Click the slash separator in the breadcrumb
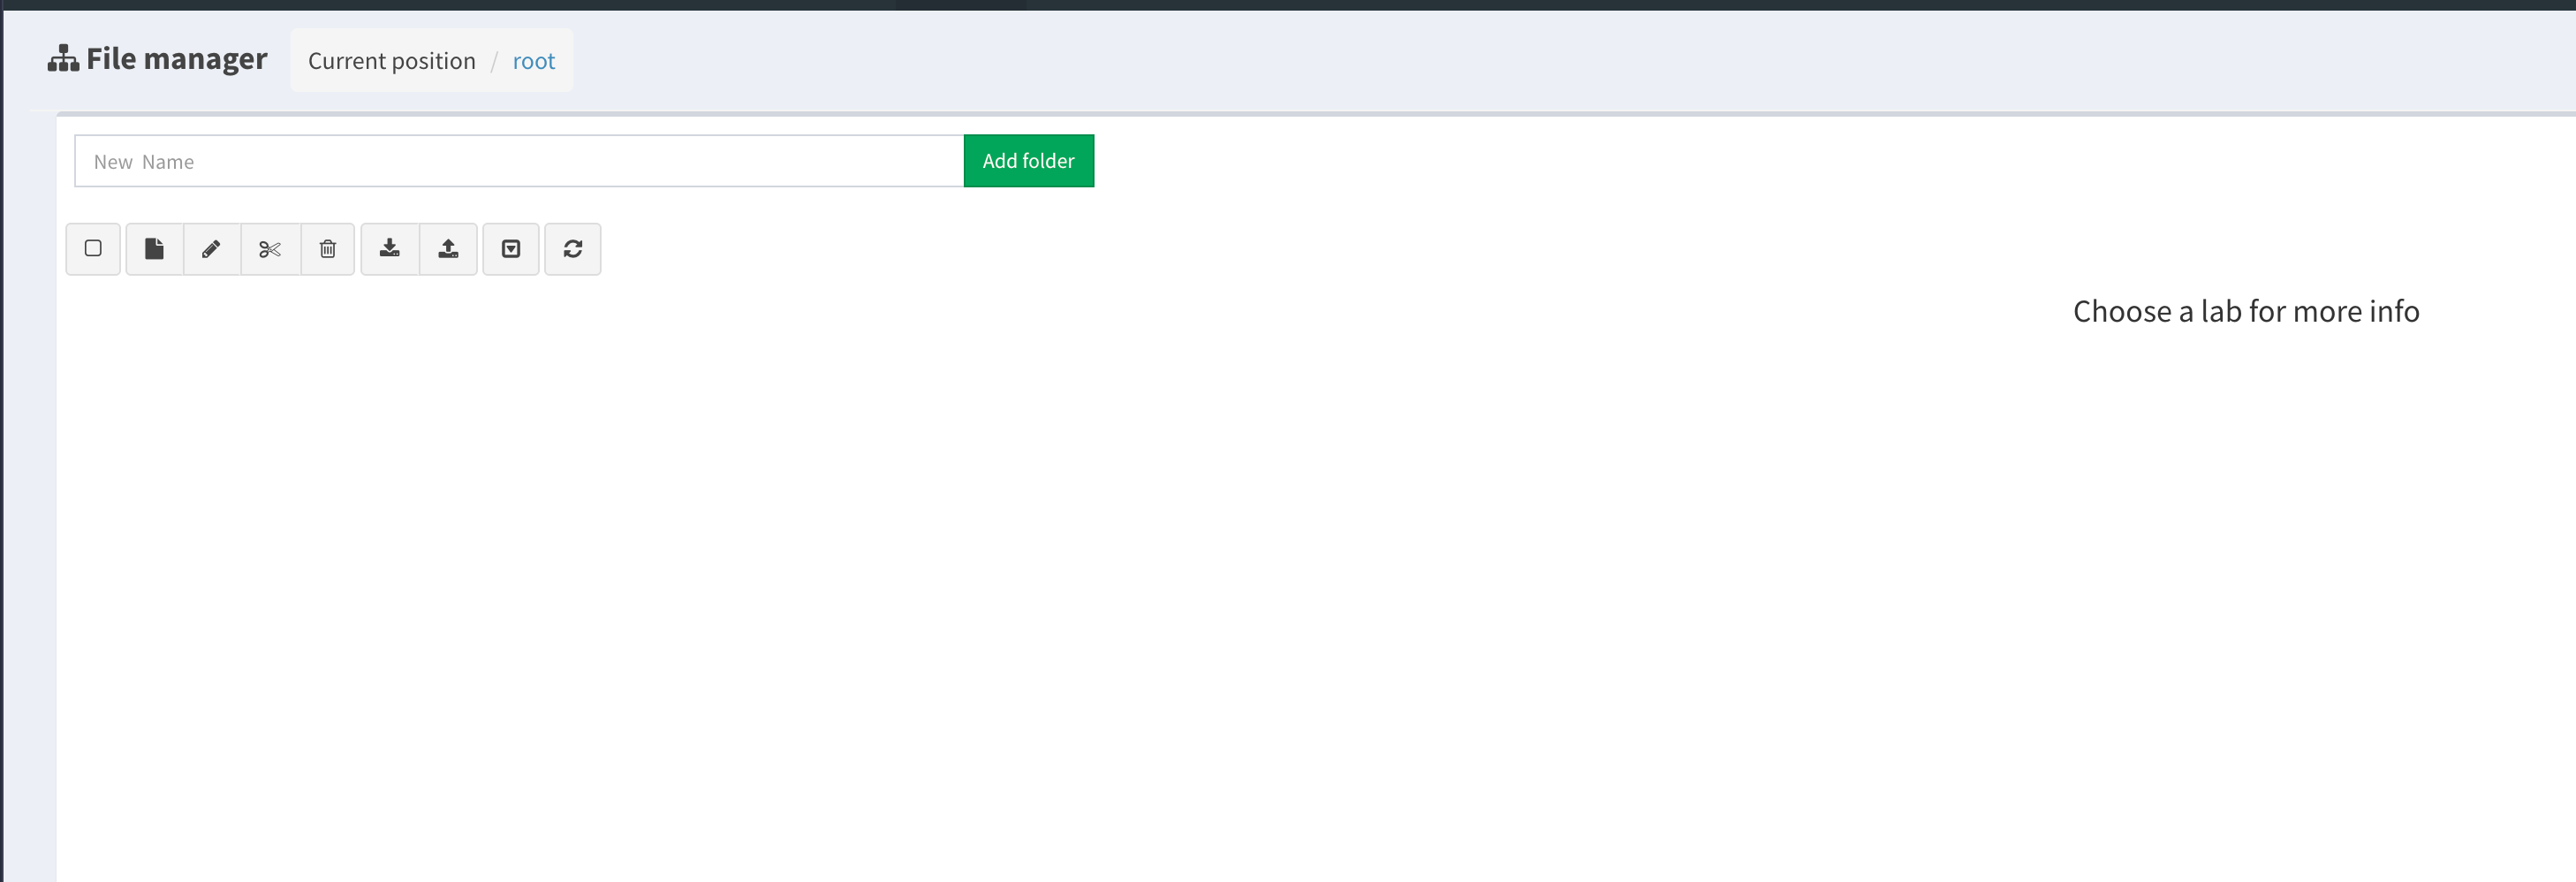 494,61
